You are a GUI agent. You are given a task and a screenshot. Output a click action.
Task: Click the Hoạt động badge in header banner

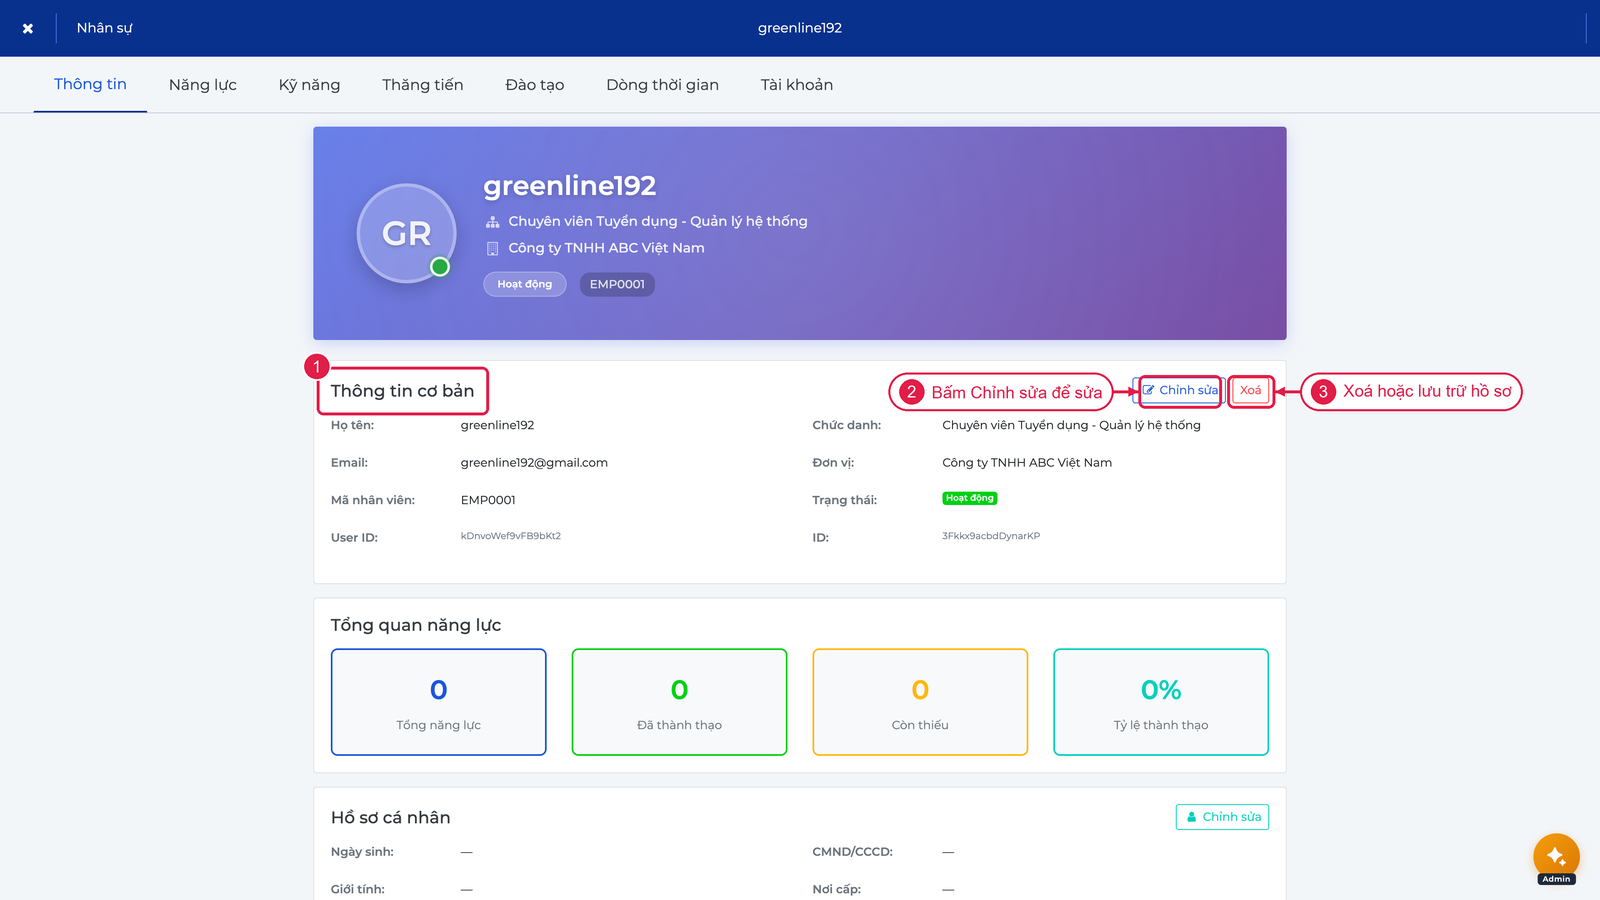(x=525, y=284)
